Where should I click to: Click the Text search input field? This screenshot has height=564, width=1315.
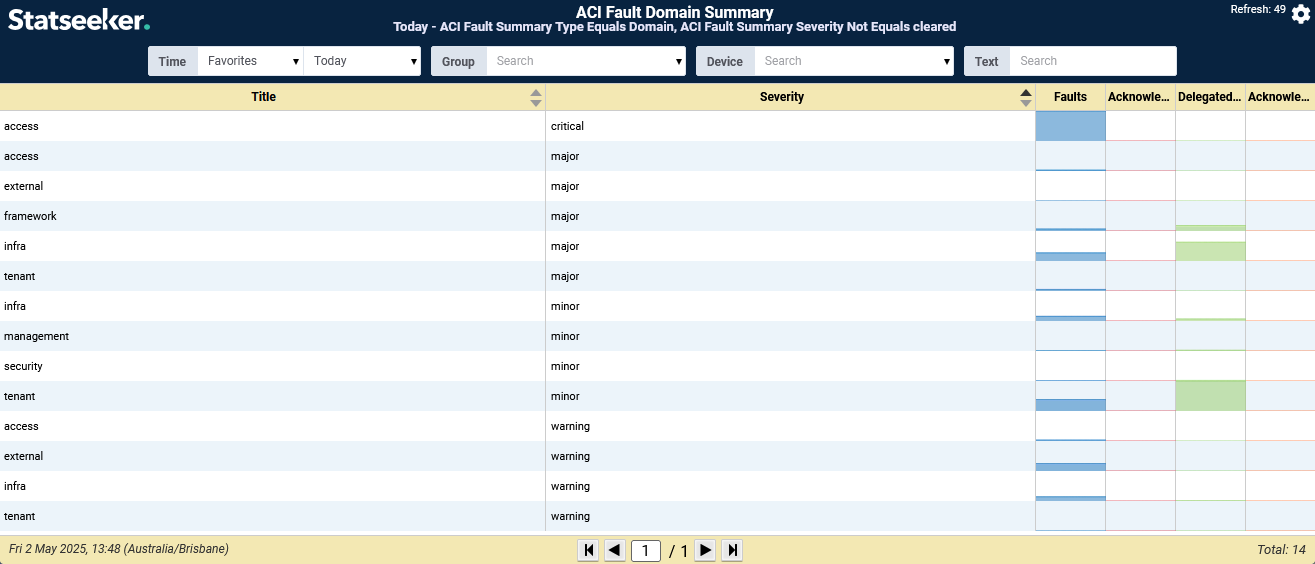coord(1093,61)
